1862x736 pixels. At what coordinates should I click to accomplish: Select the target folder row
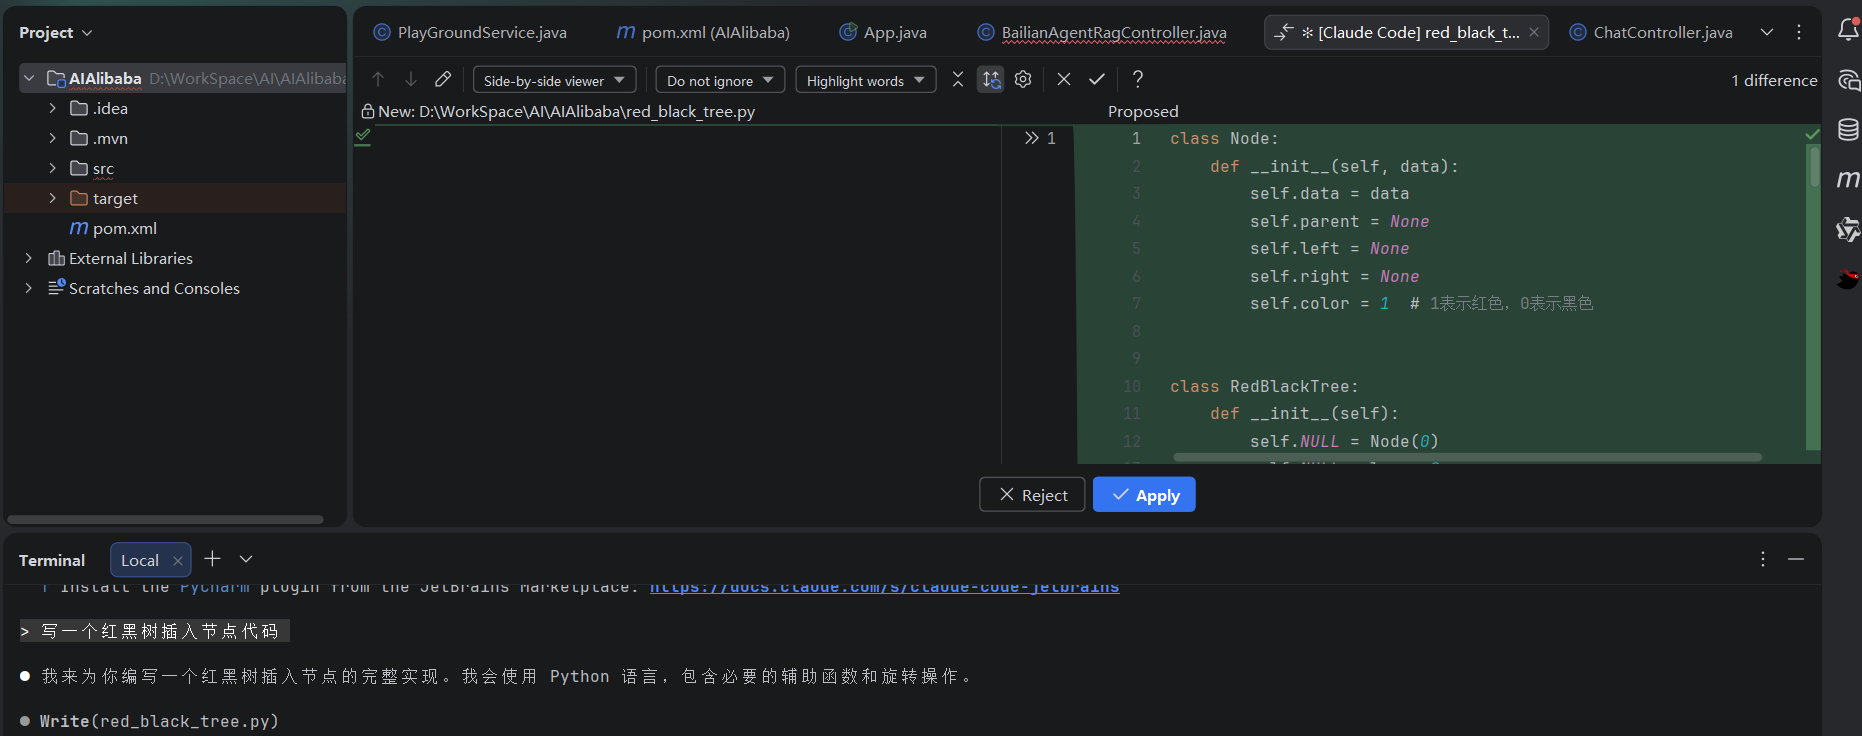(176, 198)
